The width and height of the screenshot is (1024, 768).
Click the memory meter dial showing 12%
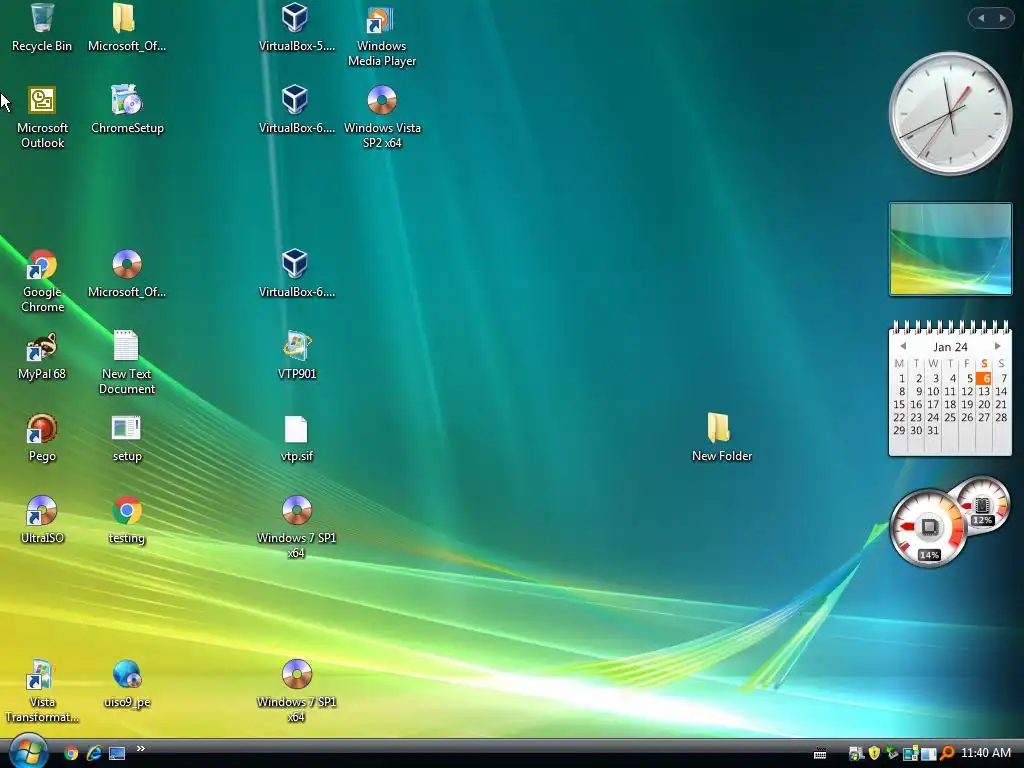click(x=983, y=506)
